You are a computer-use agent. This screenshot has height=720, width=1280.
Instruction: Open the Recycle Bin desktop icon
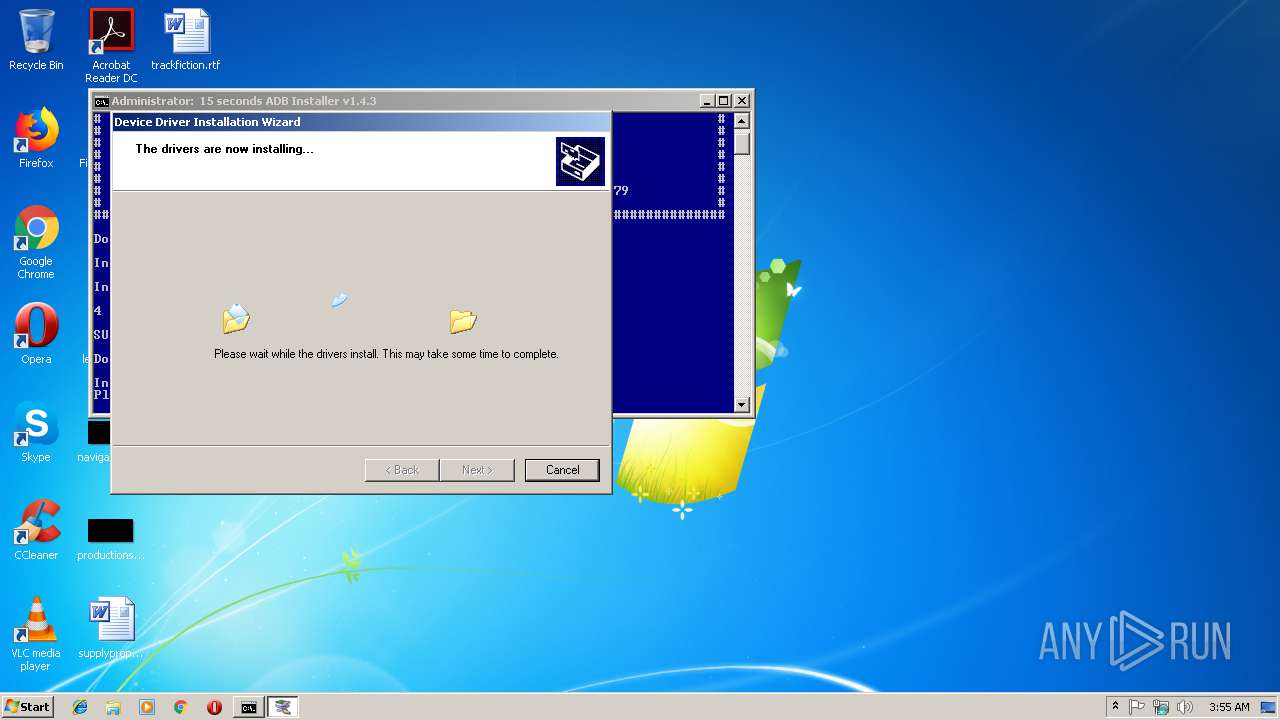click(x=36, y=40)
